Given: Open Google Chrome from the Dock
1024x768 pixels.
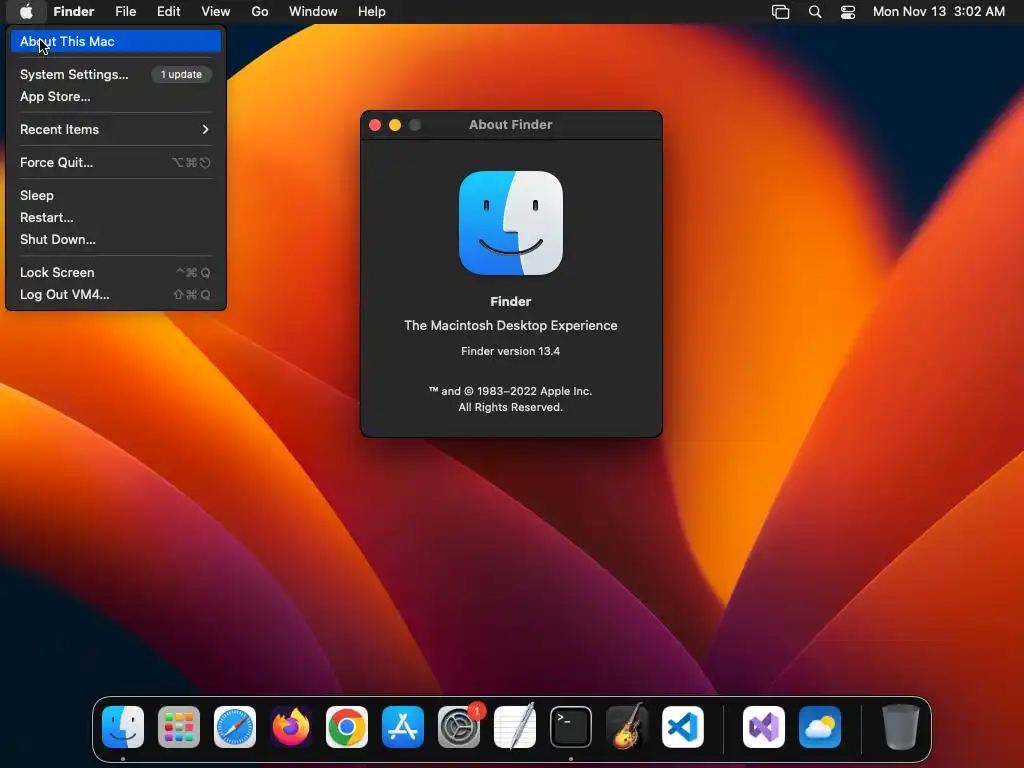Looking at the screenshot, I should click(347, 727).
